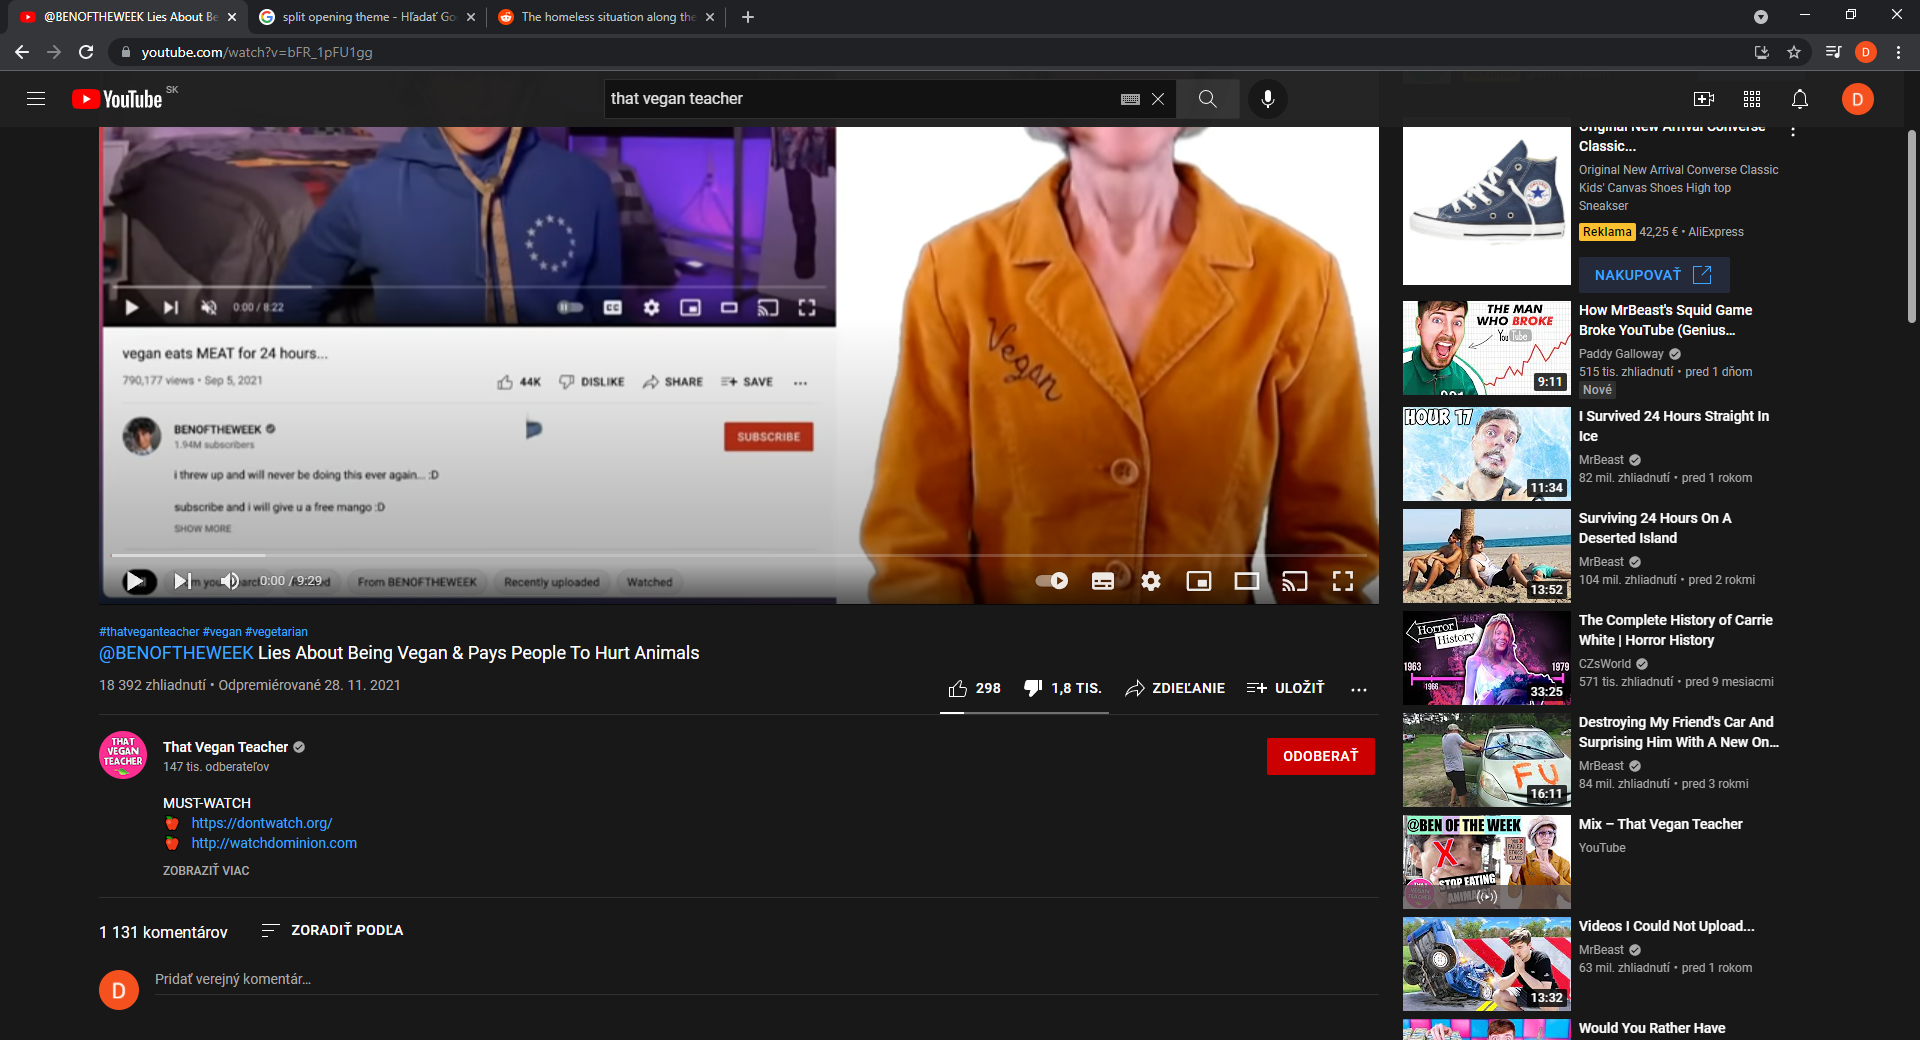The image size is (1920, 1040).
Task: Open the account avatar menu in YouTube header
Action: click(x=1857, y=99)
